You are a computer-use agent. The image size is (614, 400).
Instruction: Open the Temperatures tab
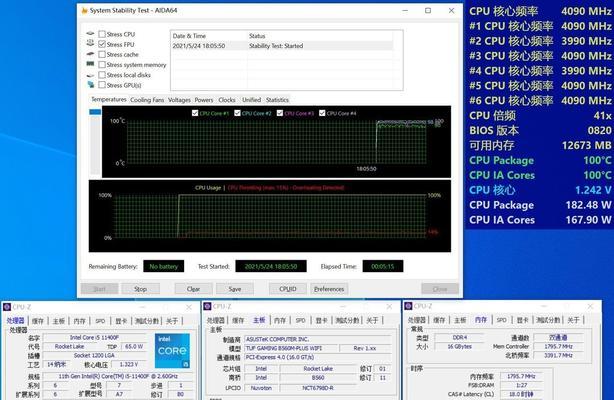click(109, 100)
